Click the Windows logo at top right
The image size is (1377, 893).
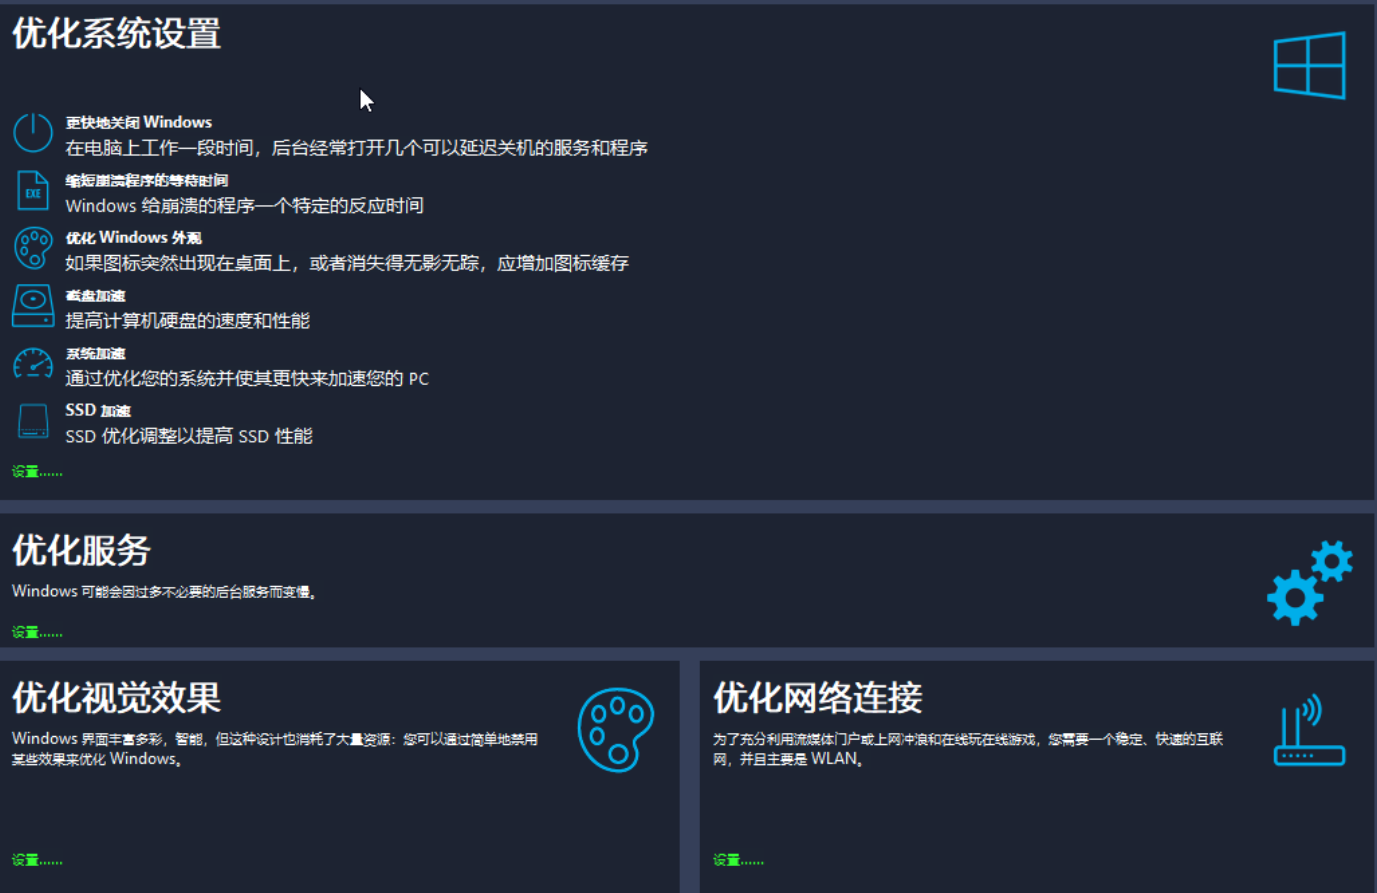click(1311, 62)
